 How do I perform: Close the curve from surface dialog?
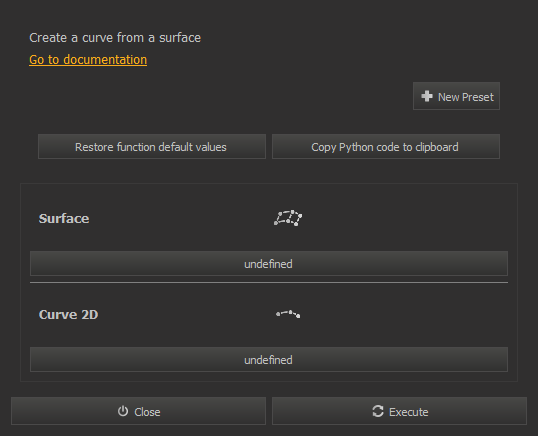[138, 411]
